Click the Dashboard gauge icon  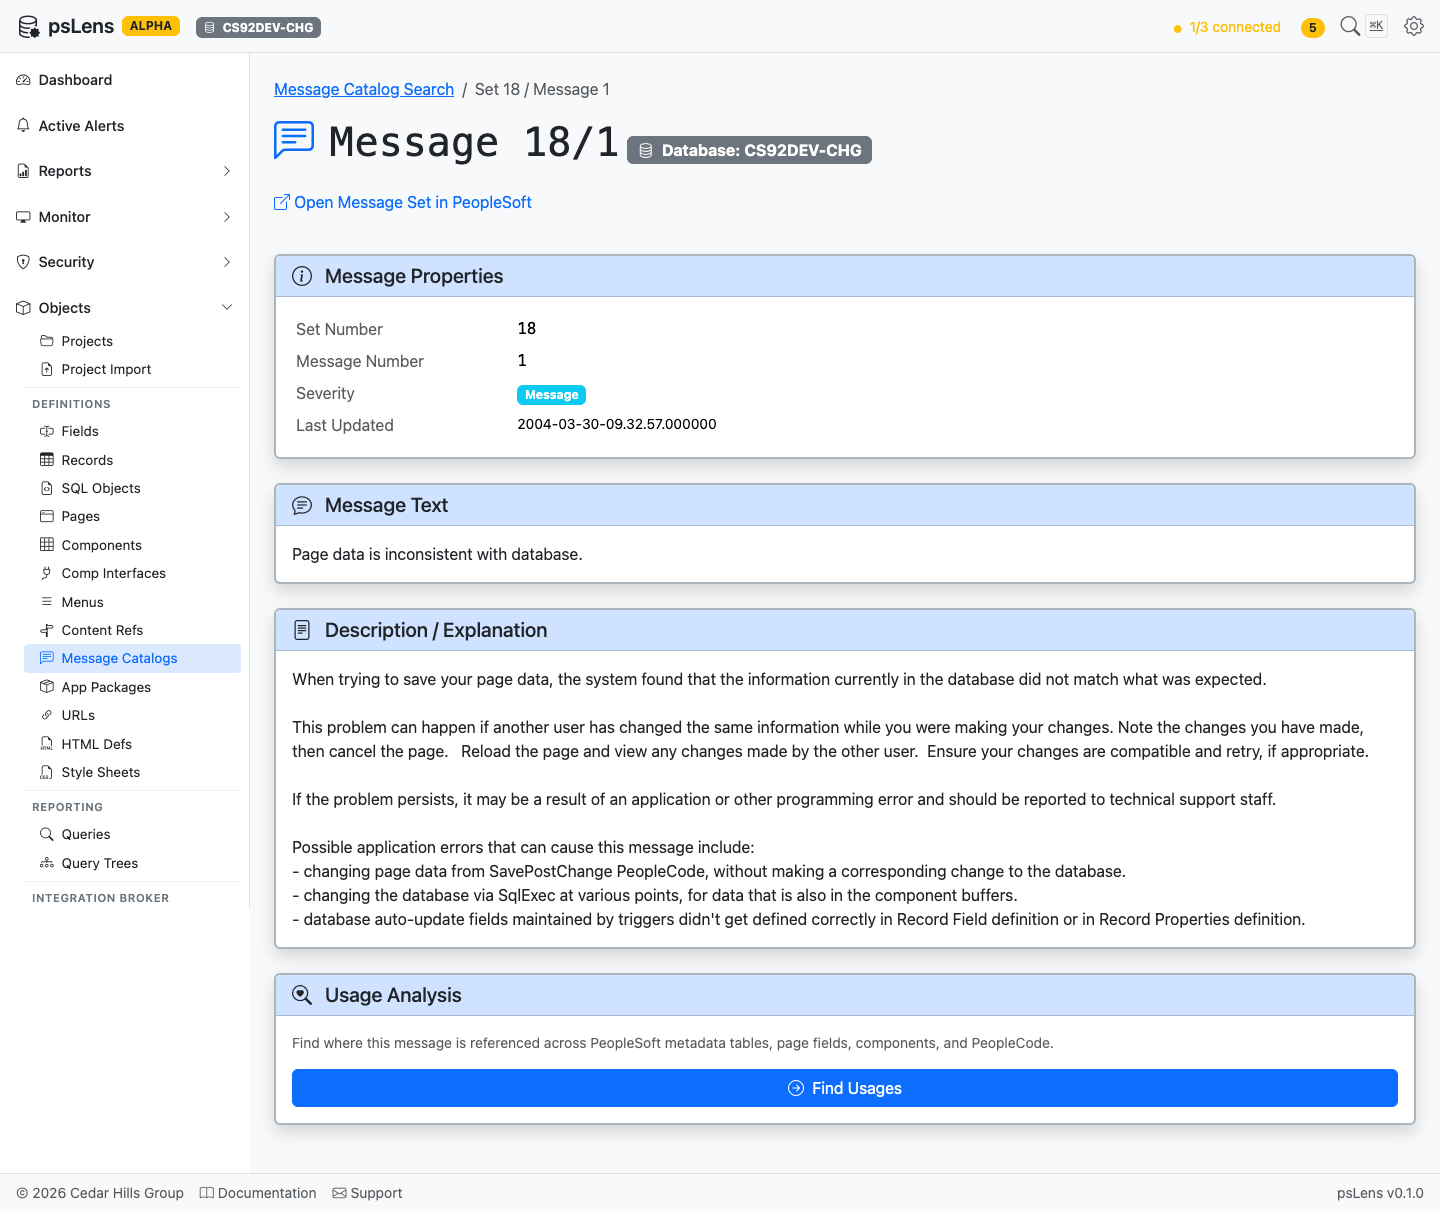click(23, 80)
